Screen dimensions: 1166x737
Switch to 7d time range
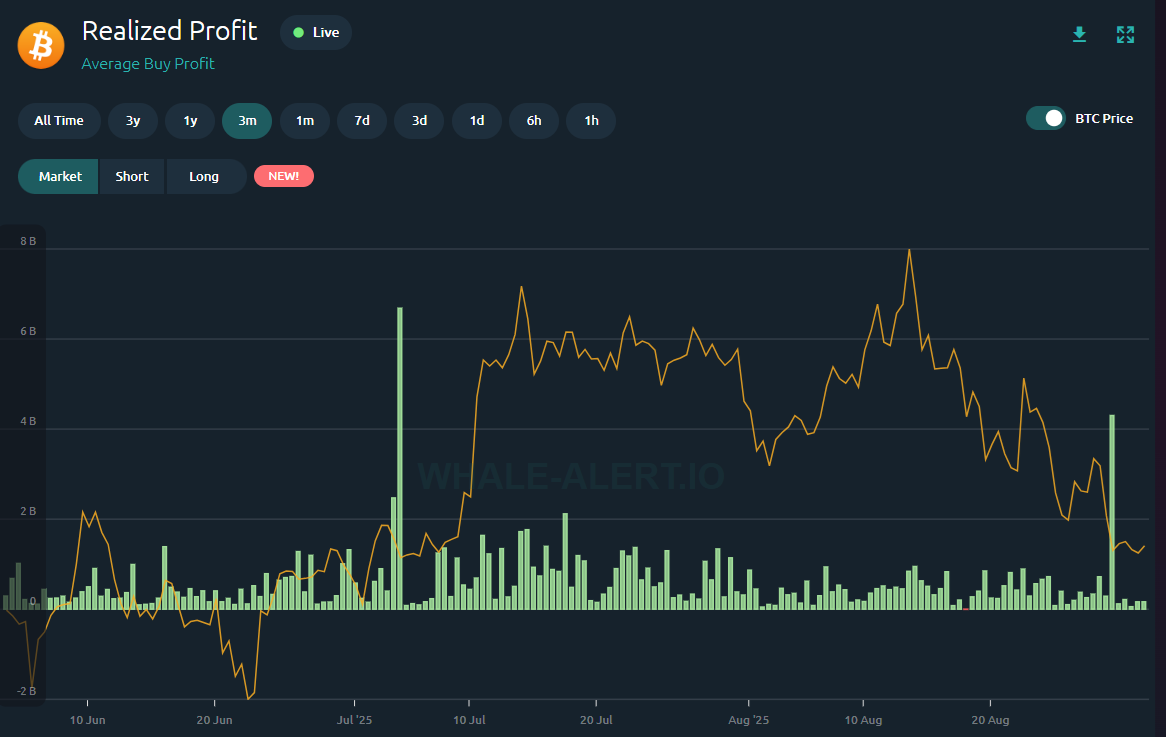(362, 121)
